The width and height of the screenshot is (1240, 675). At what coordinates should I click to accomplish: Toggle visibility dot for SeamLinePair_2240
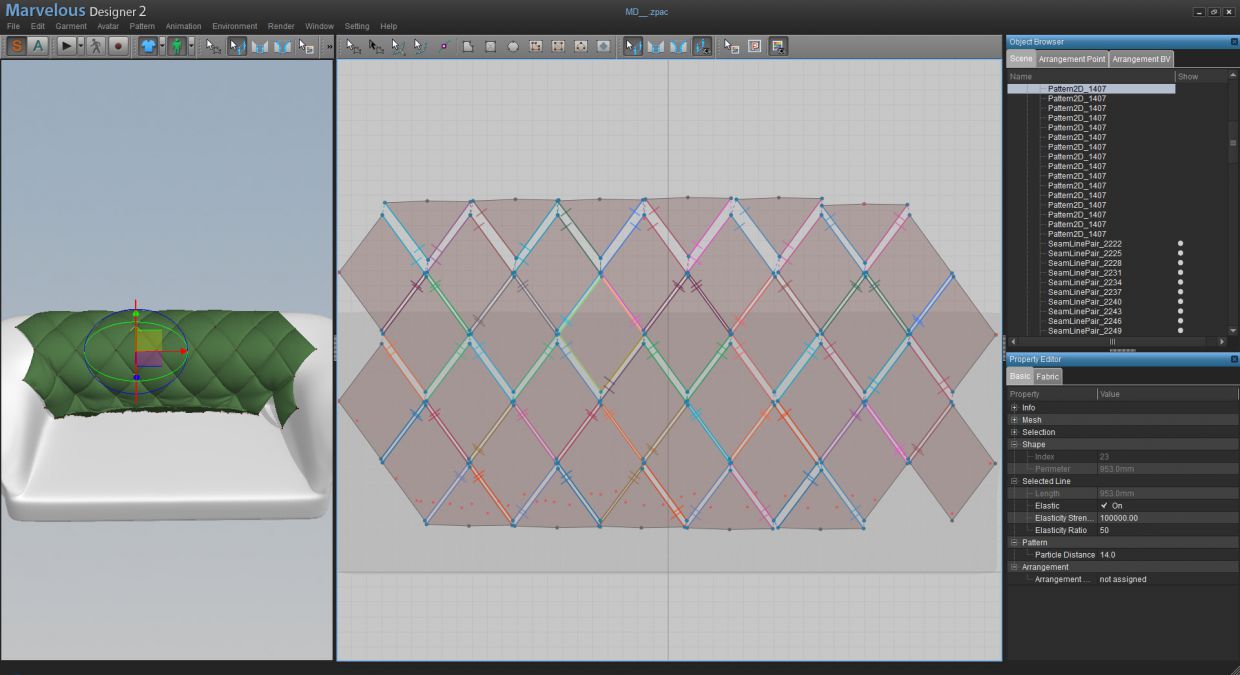click(x=1180, y=301)
